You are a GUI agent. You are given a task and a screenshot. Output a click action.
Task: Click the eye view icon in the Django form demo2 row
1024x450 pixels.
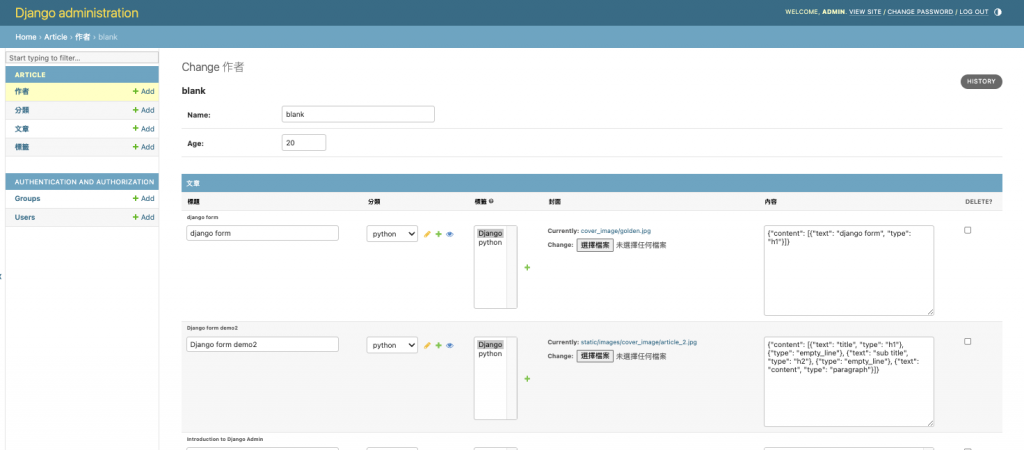[x=449, y=345]
